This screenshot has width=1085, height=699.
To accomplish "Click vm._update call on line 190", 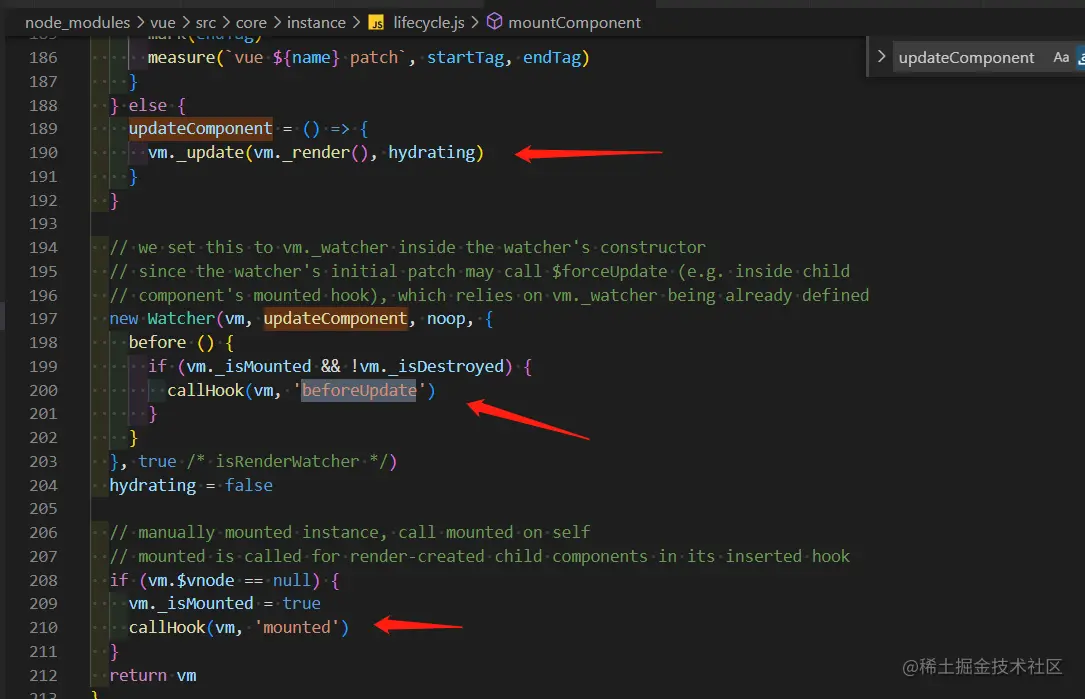I will click(x=316, y=152).
